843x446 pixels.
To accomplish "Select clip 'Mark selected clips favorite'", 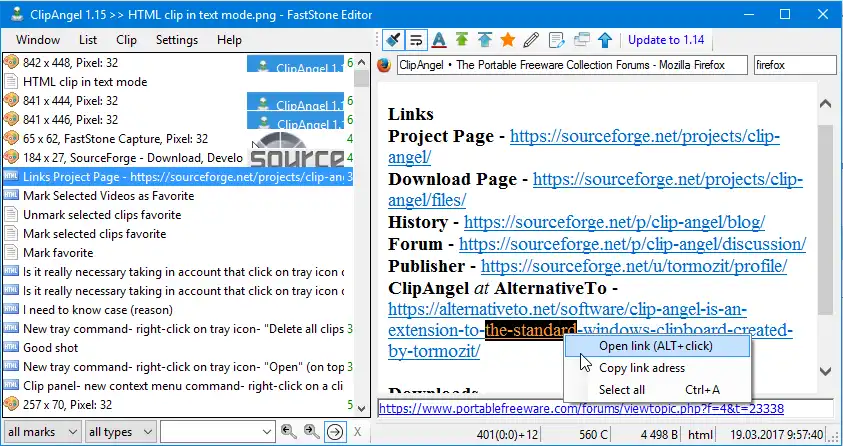I will pyautogui.click(x=178, y=234).
